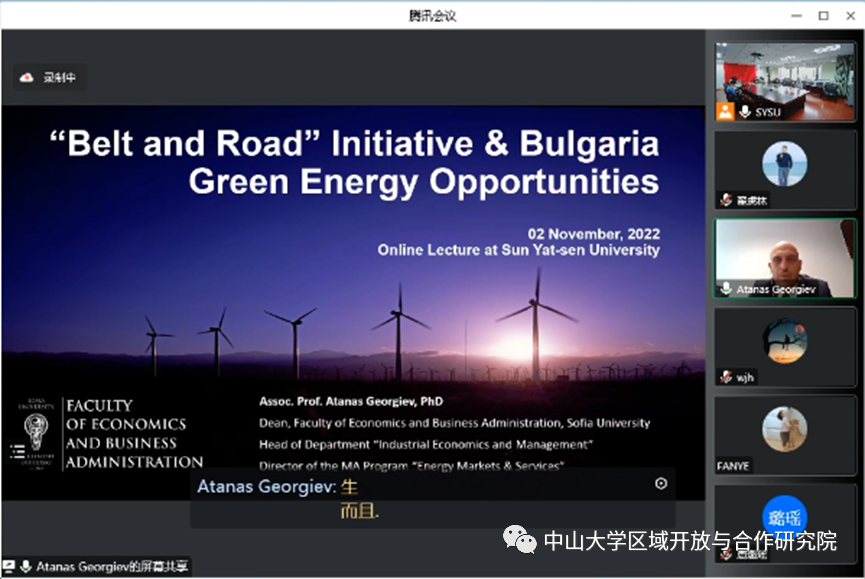The image size is (865, 579).
Task: Click the list menu icon on the slide
Action: [x=18, y=451]
